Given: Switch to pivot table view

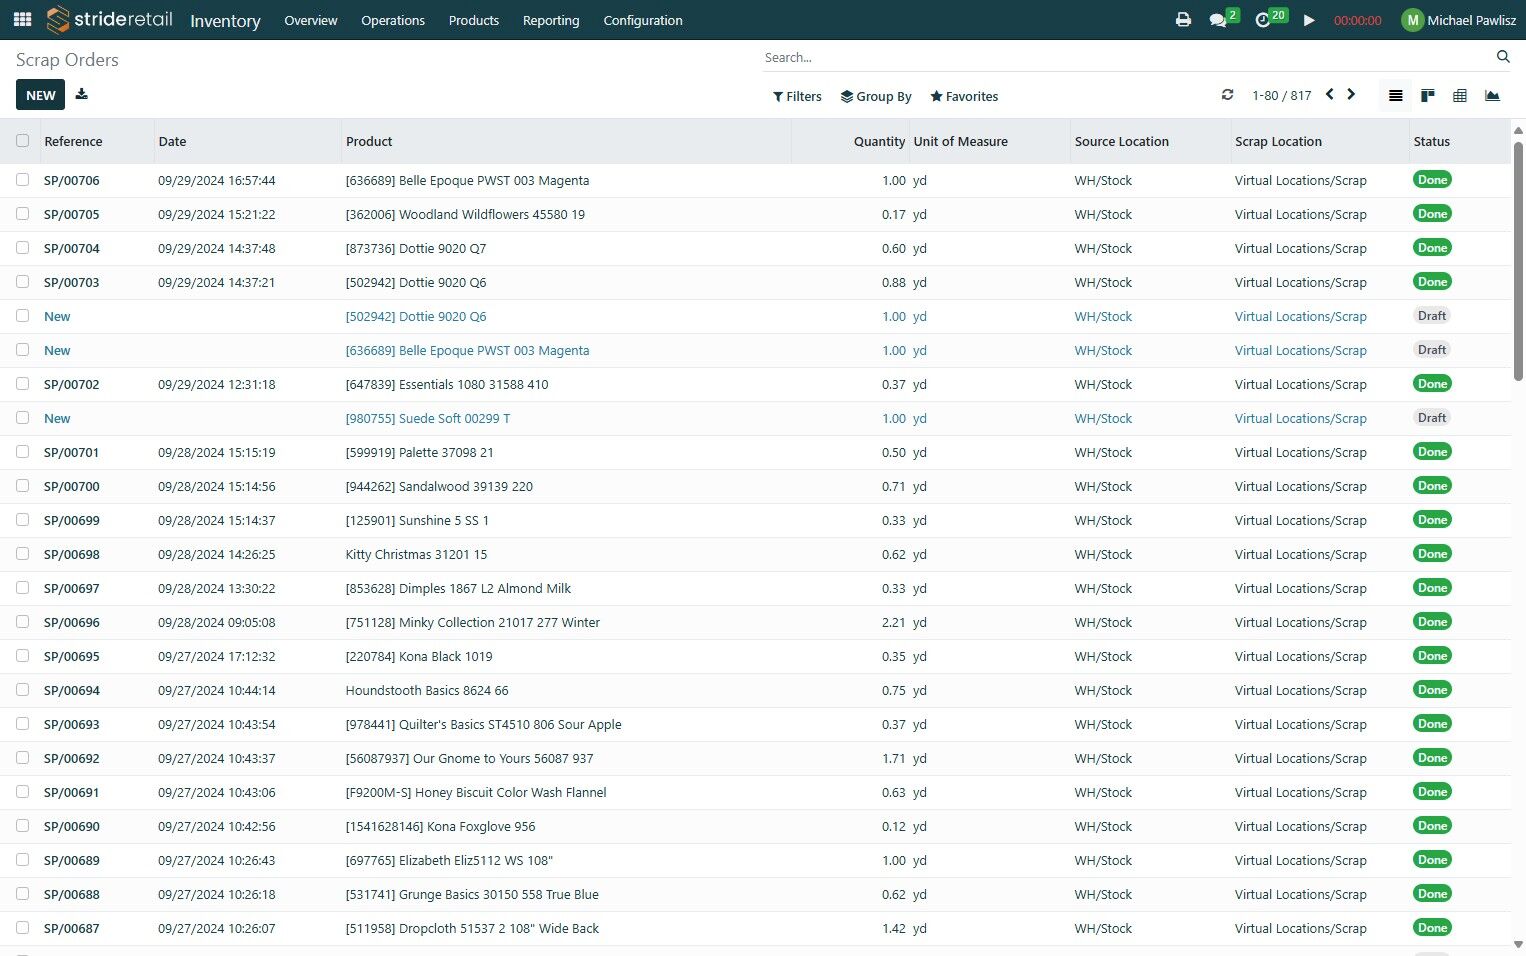Looking at the screenshot, I should coord(1460,96).
